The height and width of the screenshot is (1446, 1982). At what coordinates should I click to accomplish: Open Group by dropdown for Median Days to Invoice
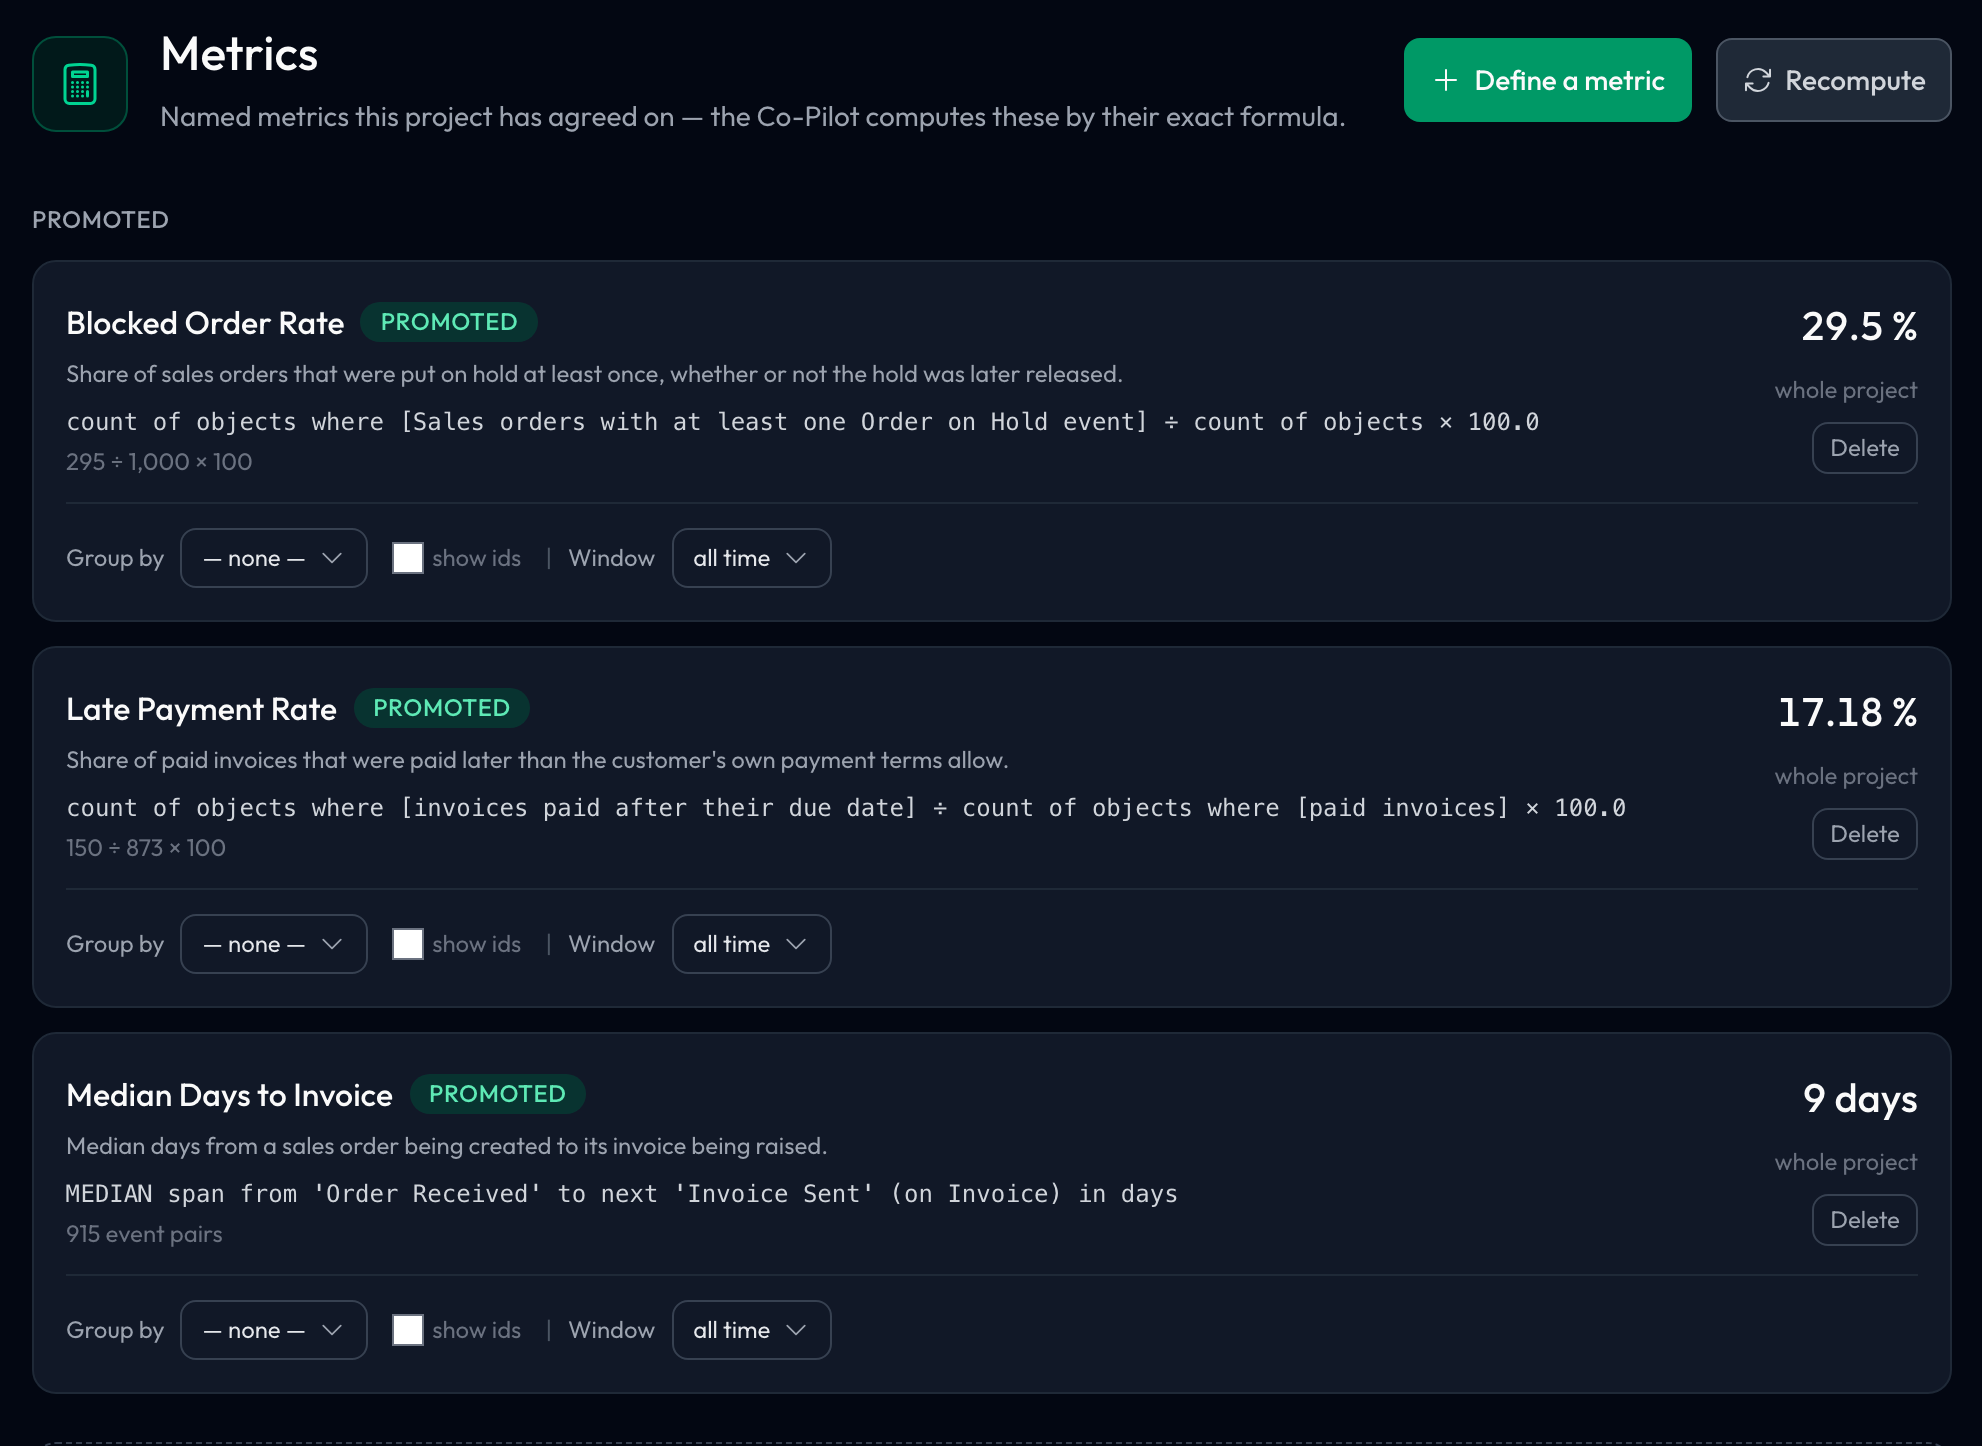pyautogui.click(x=273, y=1330)
